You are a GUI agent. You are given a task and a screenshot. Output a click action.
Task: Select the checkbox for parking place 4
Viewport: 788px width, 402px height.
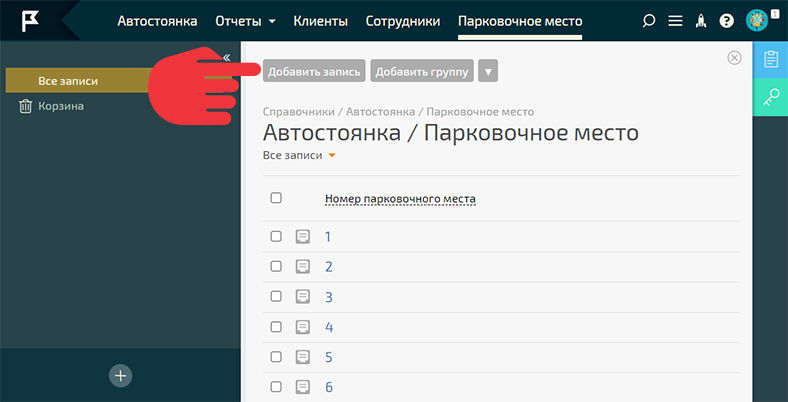coord(276,327)
